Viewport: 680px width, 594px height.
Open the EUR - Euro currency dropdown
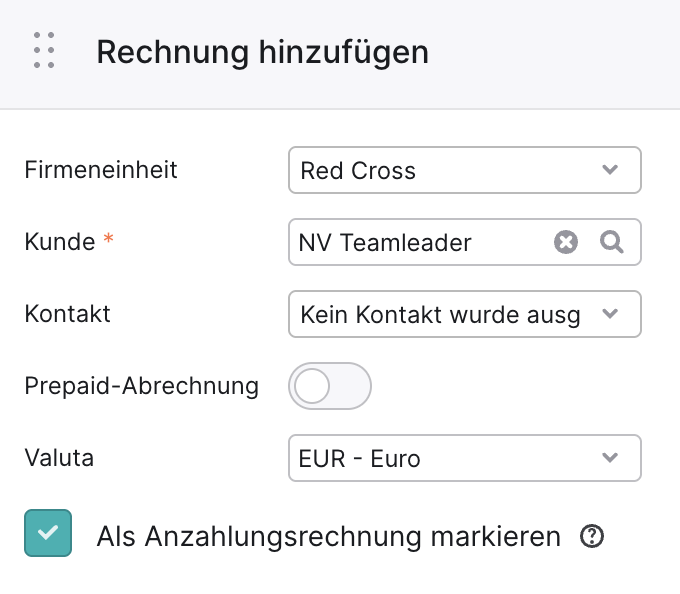click(464, 458)
